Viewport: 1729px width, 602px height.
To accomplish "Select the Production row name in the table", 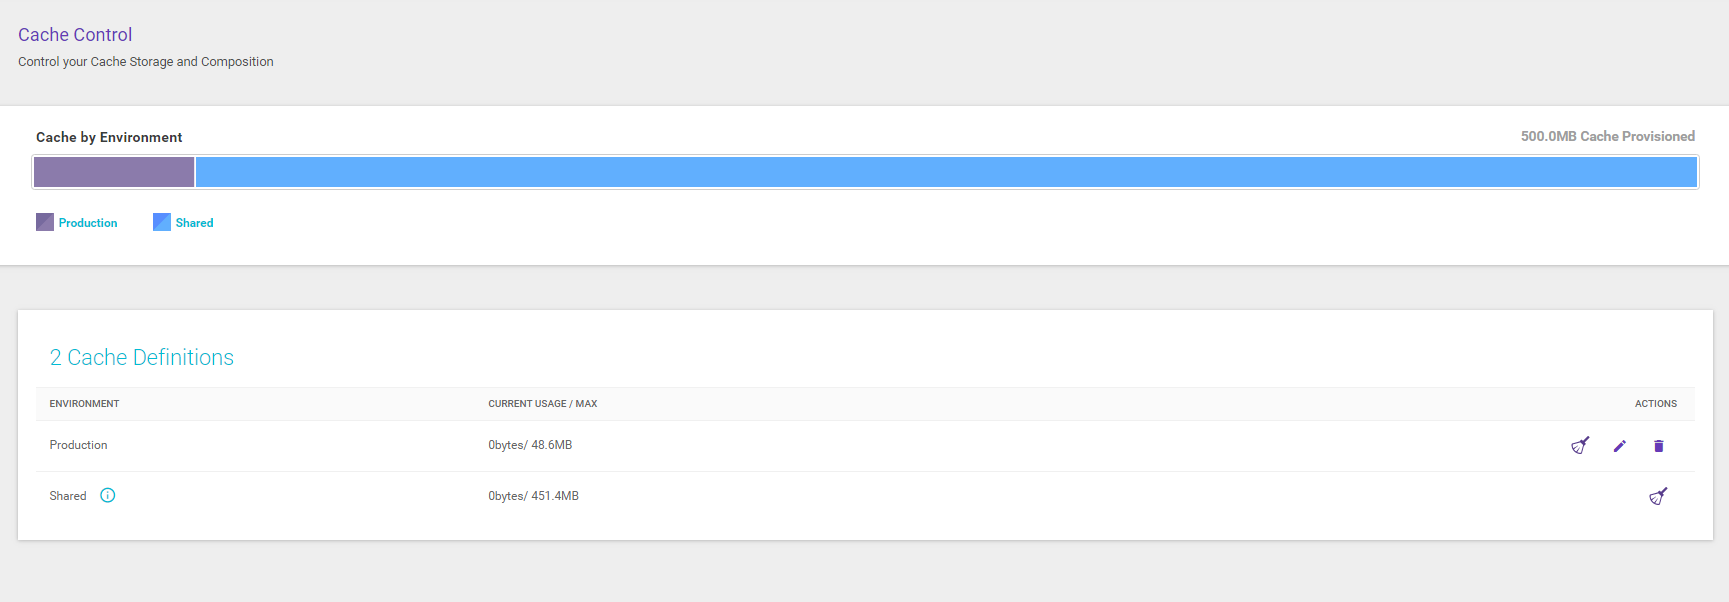I will (x=78, y=445).
